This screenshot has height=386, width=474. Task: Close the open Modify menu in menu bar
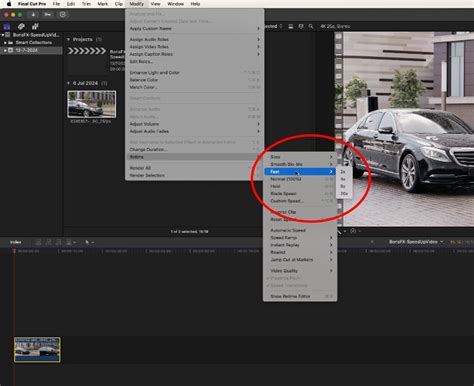coord(136,4)
